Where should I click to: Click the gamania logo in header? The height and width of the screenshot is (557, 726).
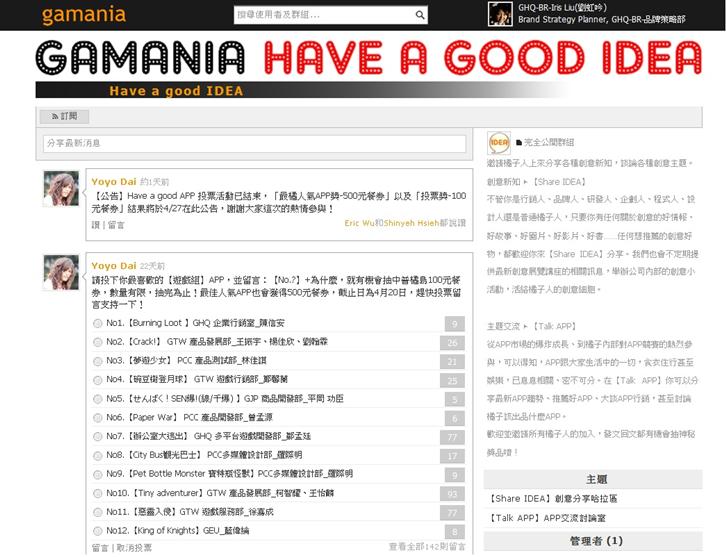(84, 14)
